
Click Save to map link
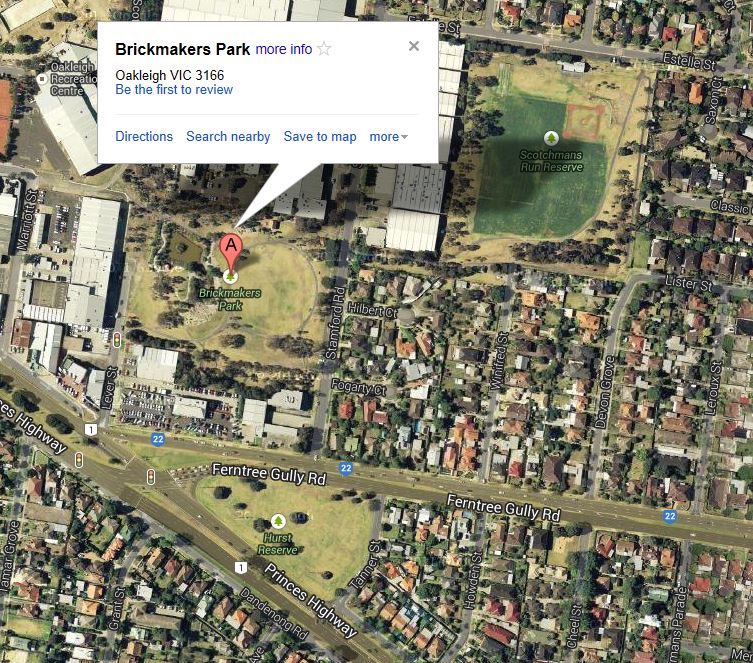(x=320, y=136)
